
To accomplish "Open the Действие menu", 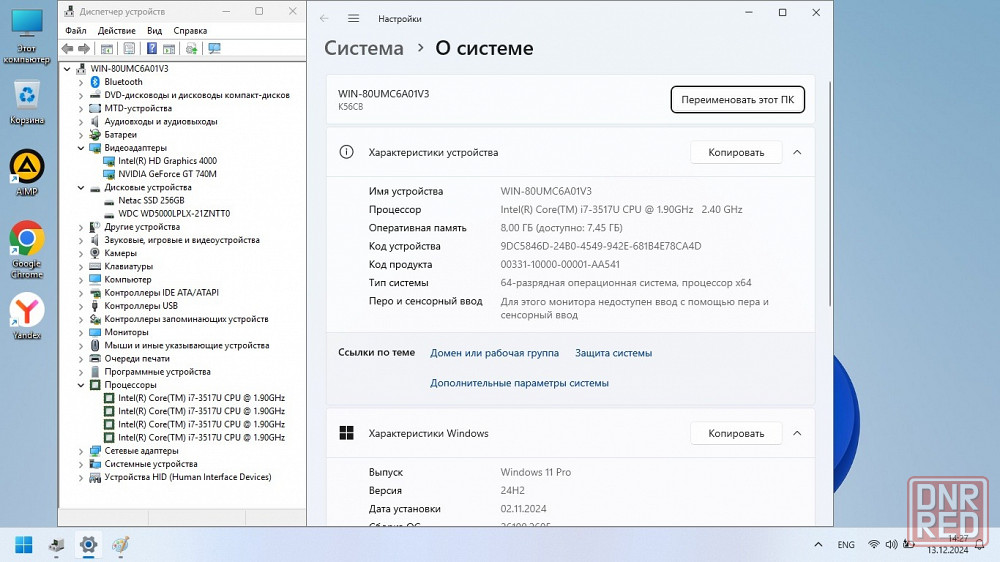I will (x=116, y=31).
